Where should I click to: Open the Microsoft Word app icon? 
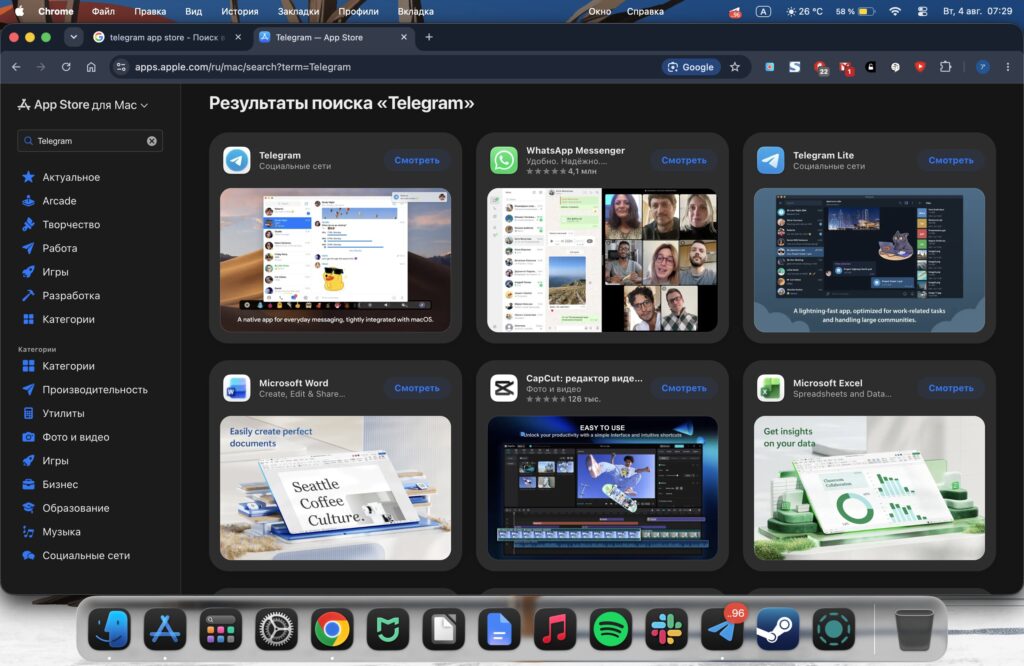coord(236,388)
